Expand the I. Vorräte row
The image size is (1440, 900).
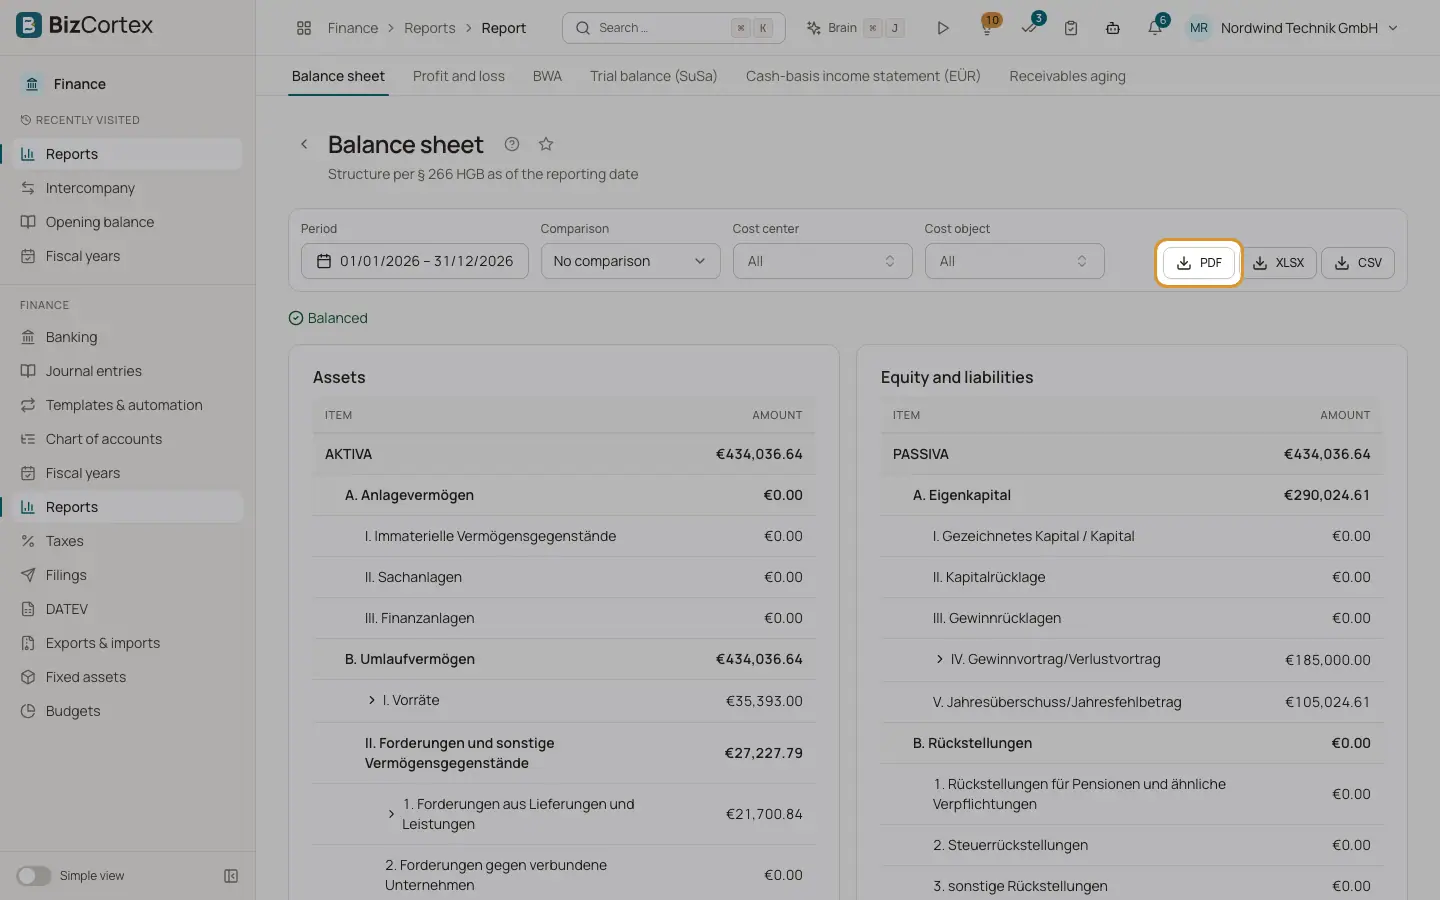372,700
